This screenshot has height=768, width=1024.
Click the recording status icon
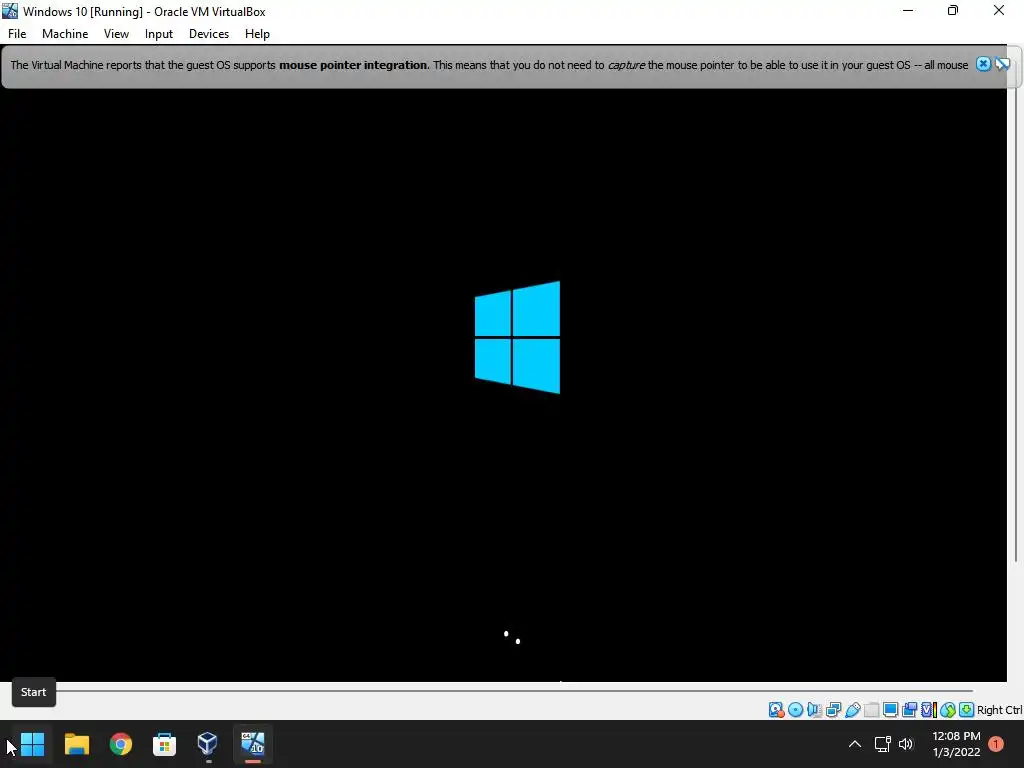coord(909,710)
